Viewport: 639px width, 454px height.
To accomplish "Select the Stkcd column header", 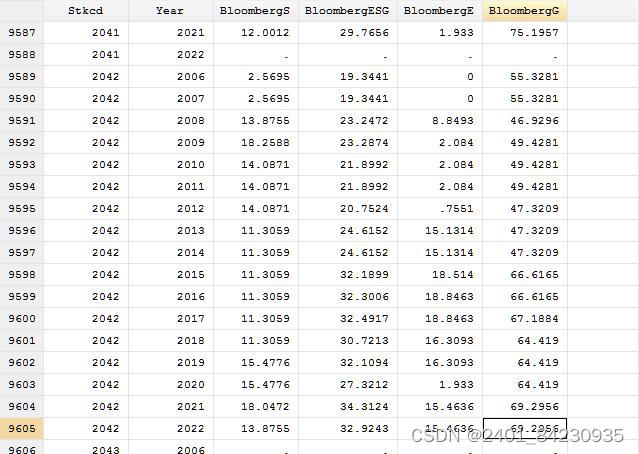I will pos(86,11).
